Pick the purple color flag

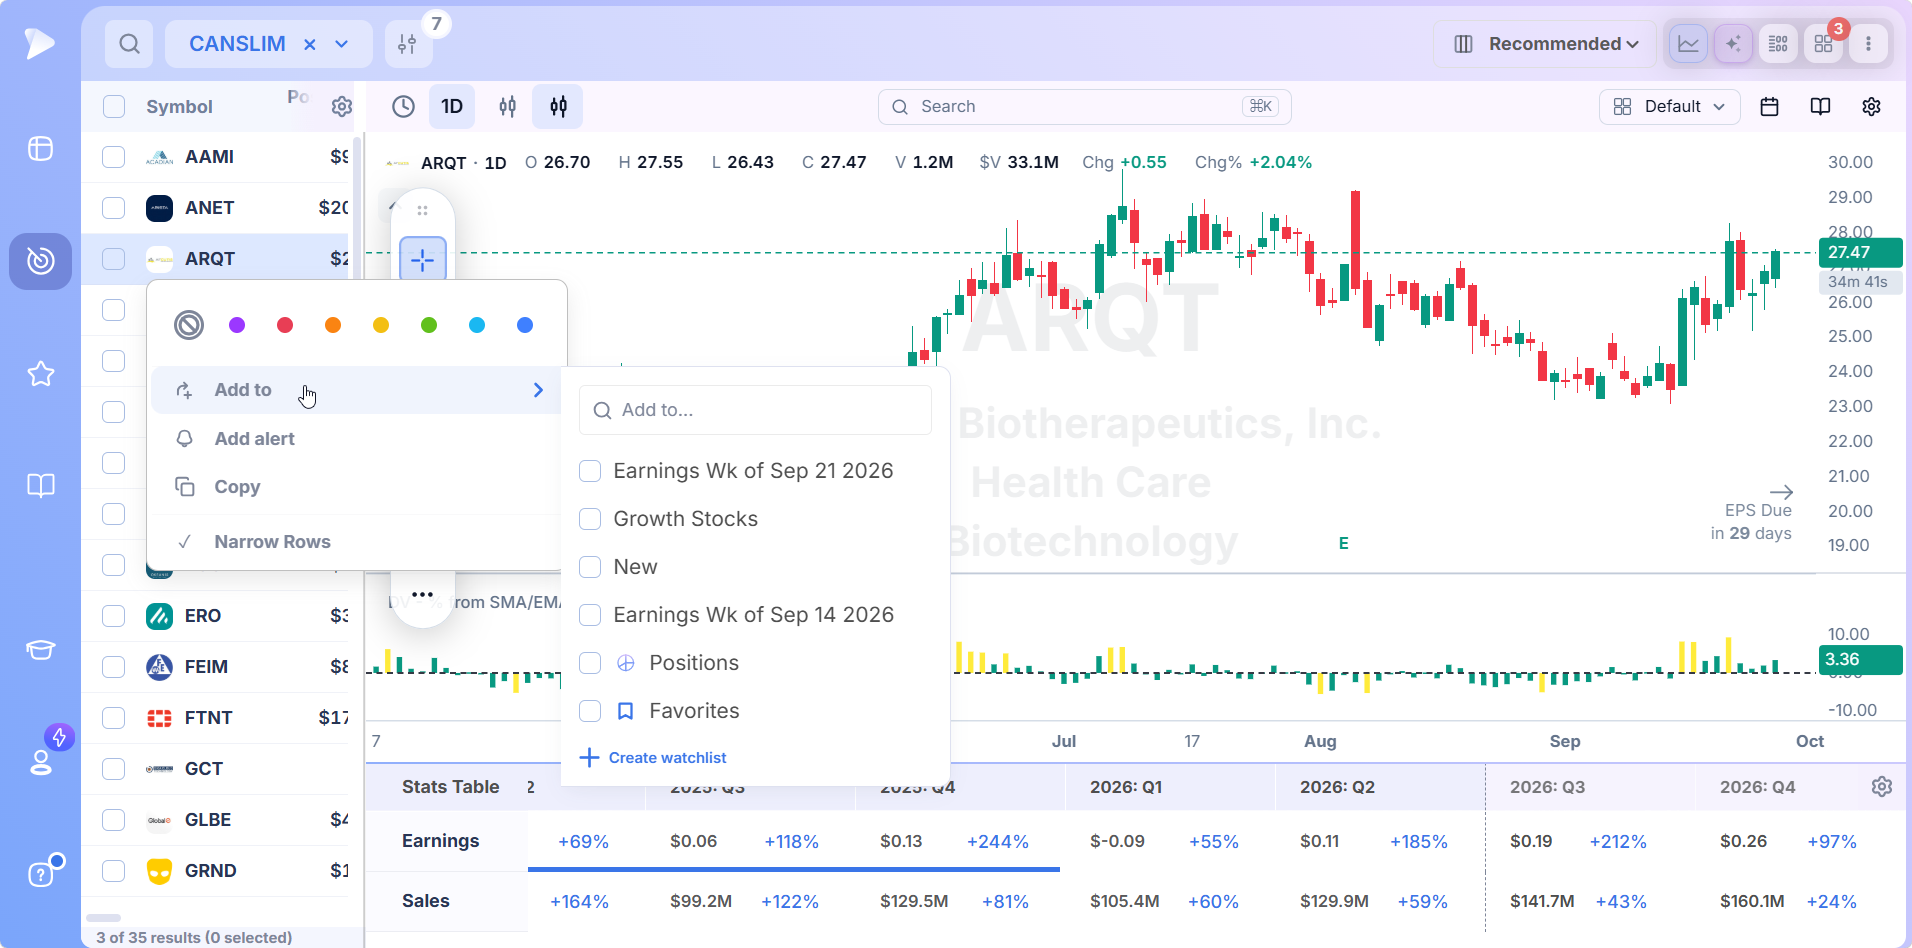coord(237,325)
